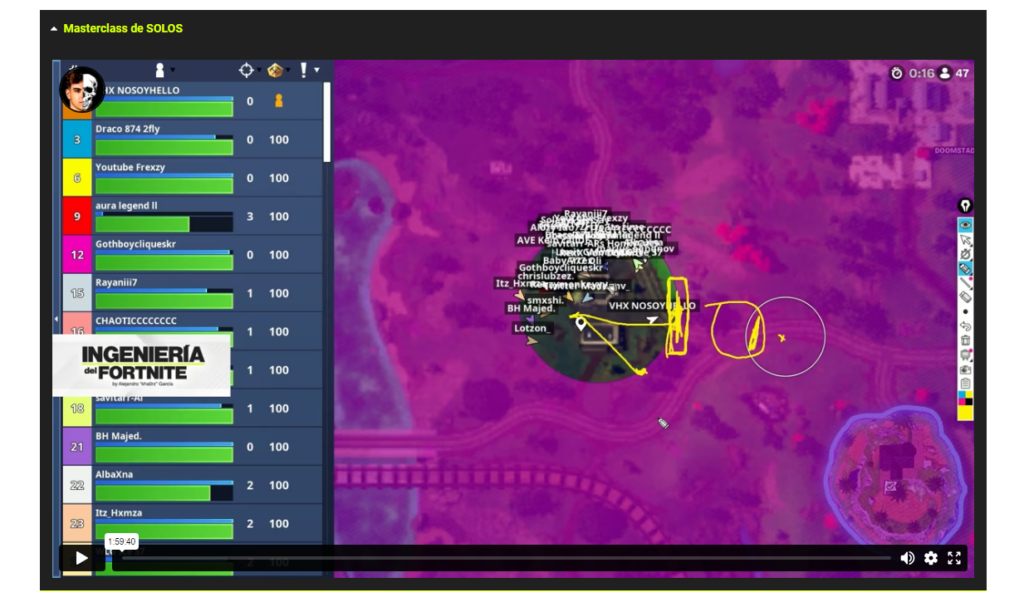Image resolution: width=1024 pixels, height=602 pixels.
Task: Click the red number 9 team badge
Action: point(77,216)
